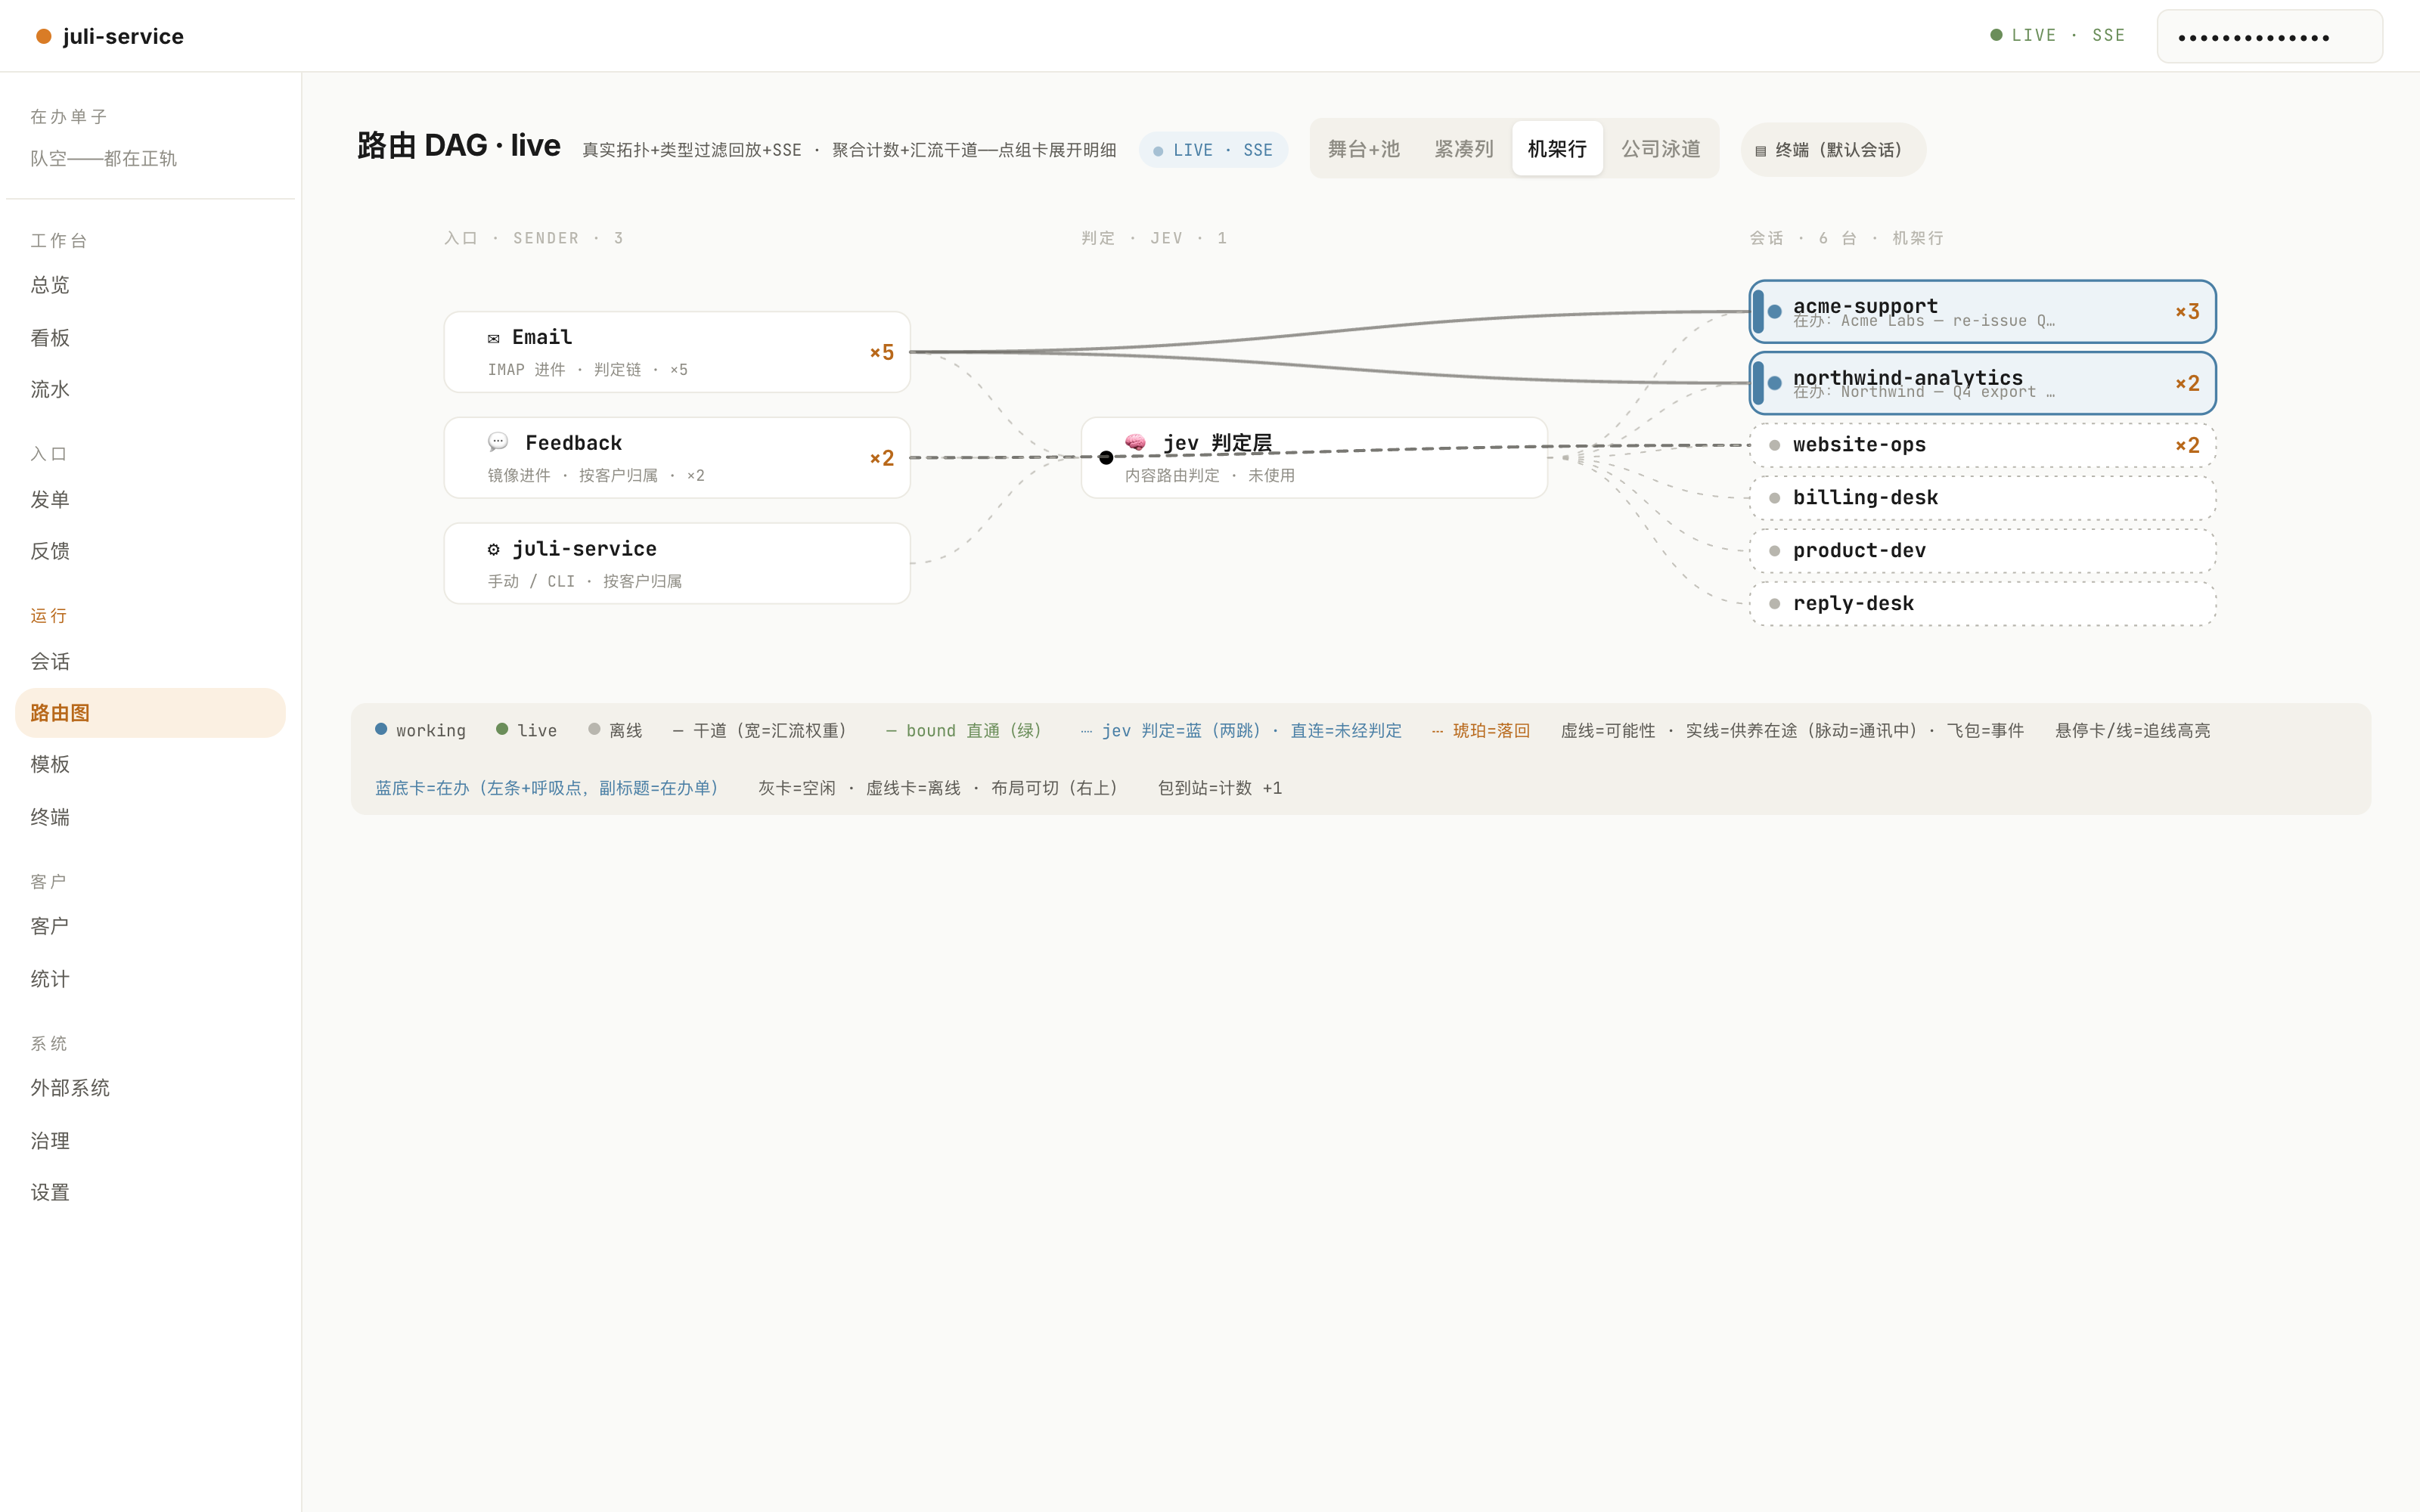
Task: Click the LIVE · SSE badge by title
Action: click(1212, 150)
